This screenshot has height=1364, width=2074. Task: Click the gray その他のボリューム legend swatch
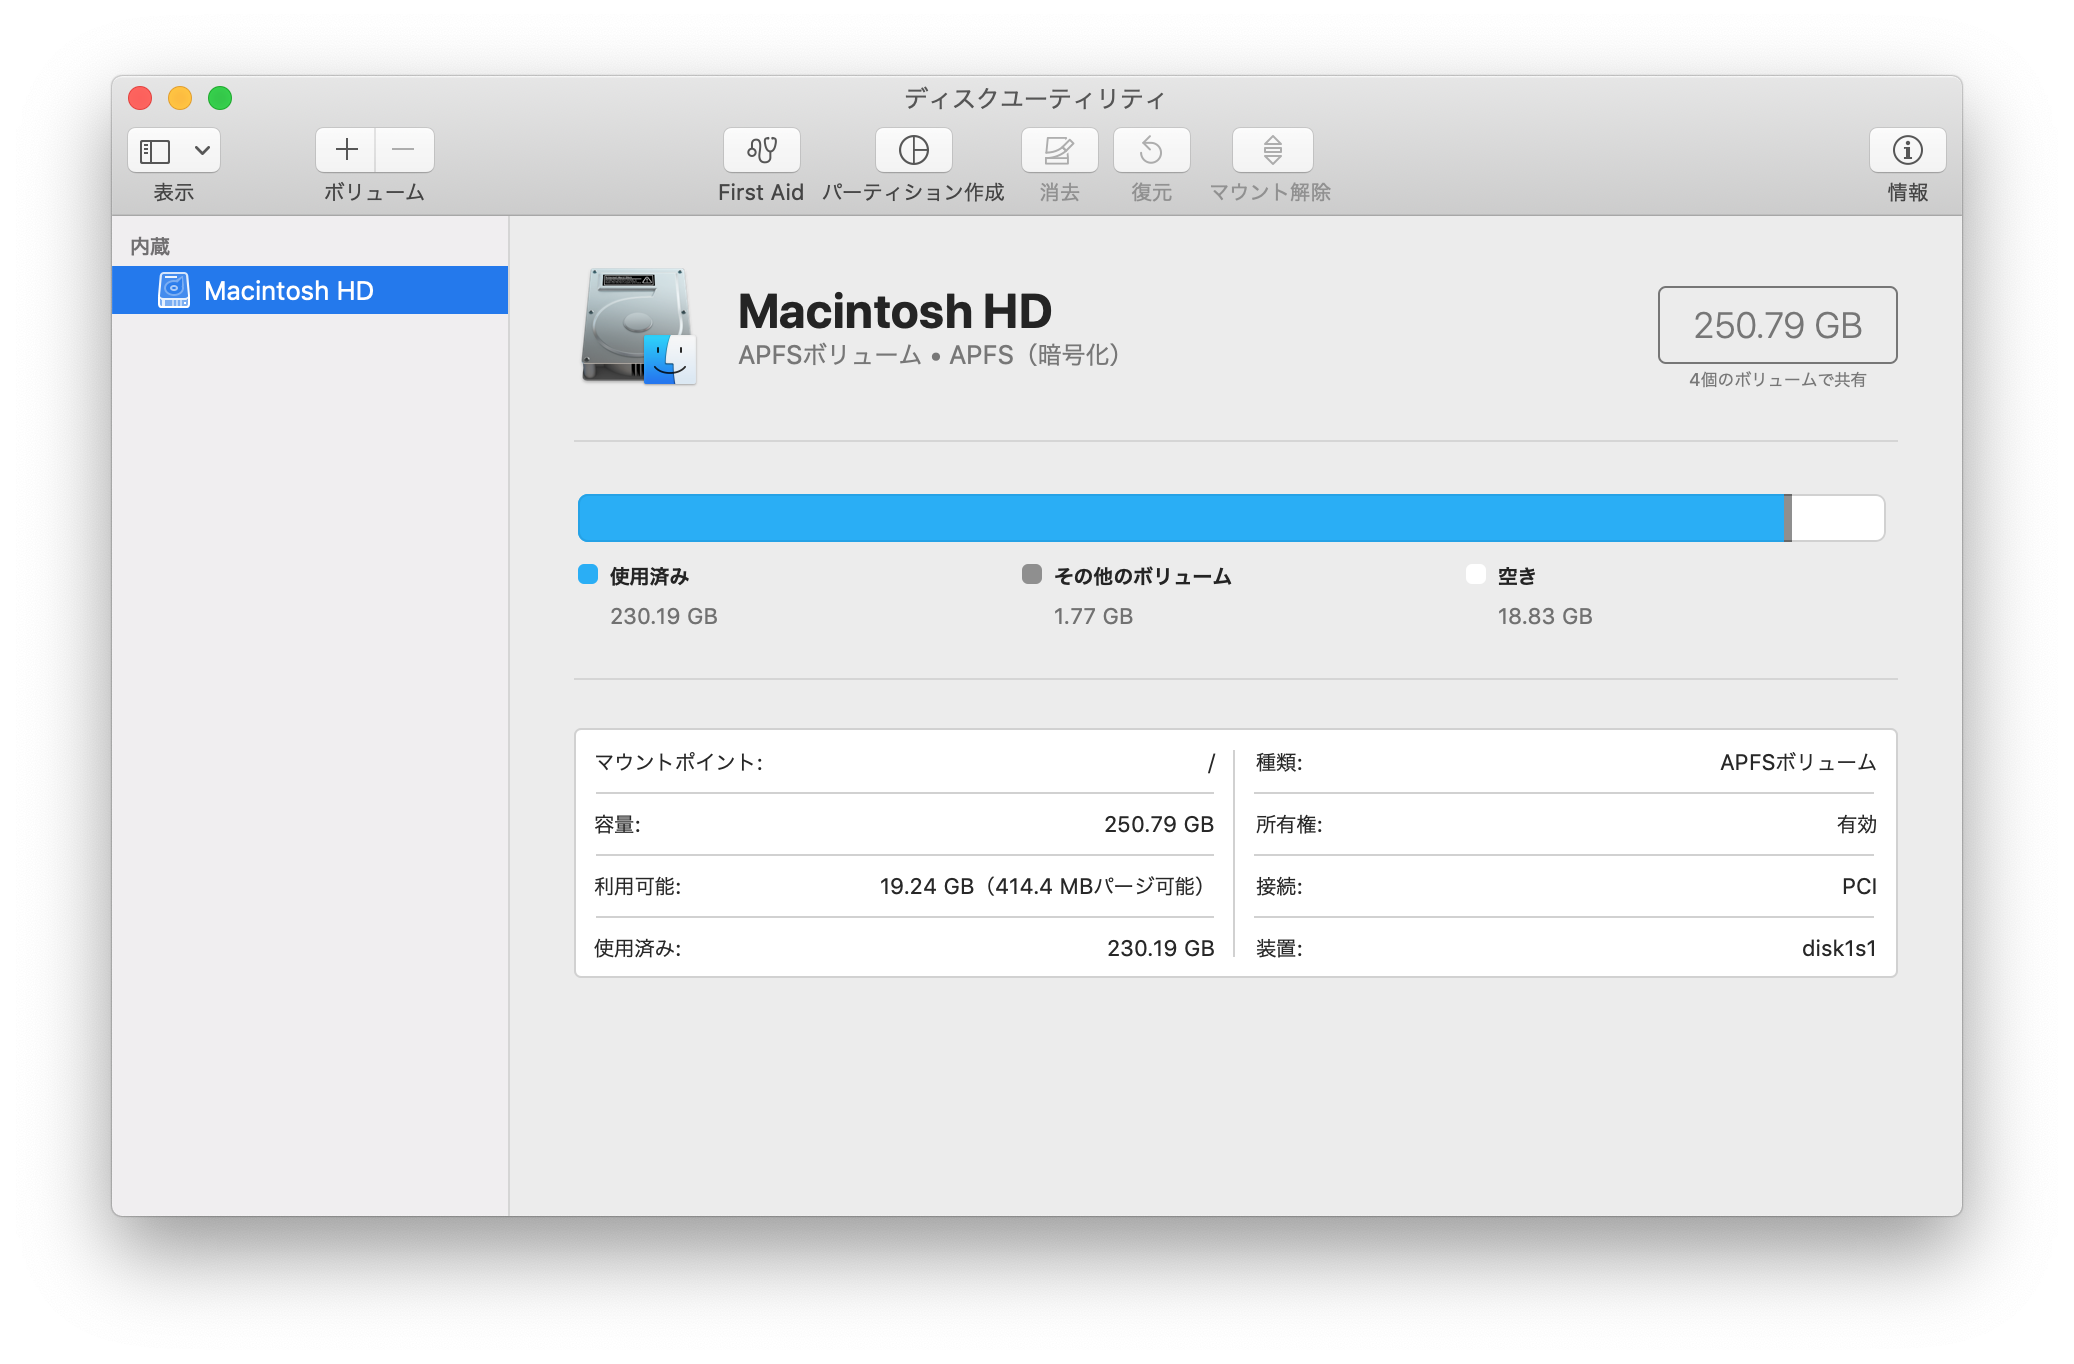tap(1032, 574)
